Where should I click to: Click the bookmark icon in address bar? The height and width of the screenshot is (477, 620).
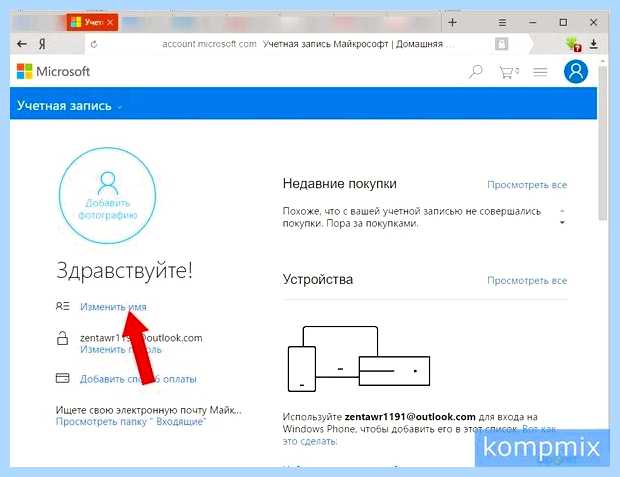[x=501, y=44]
